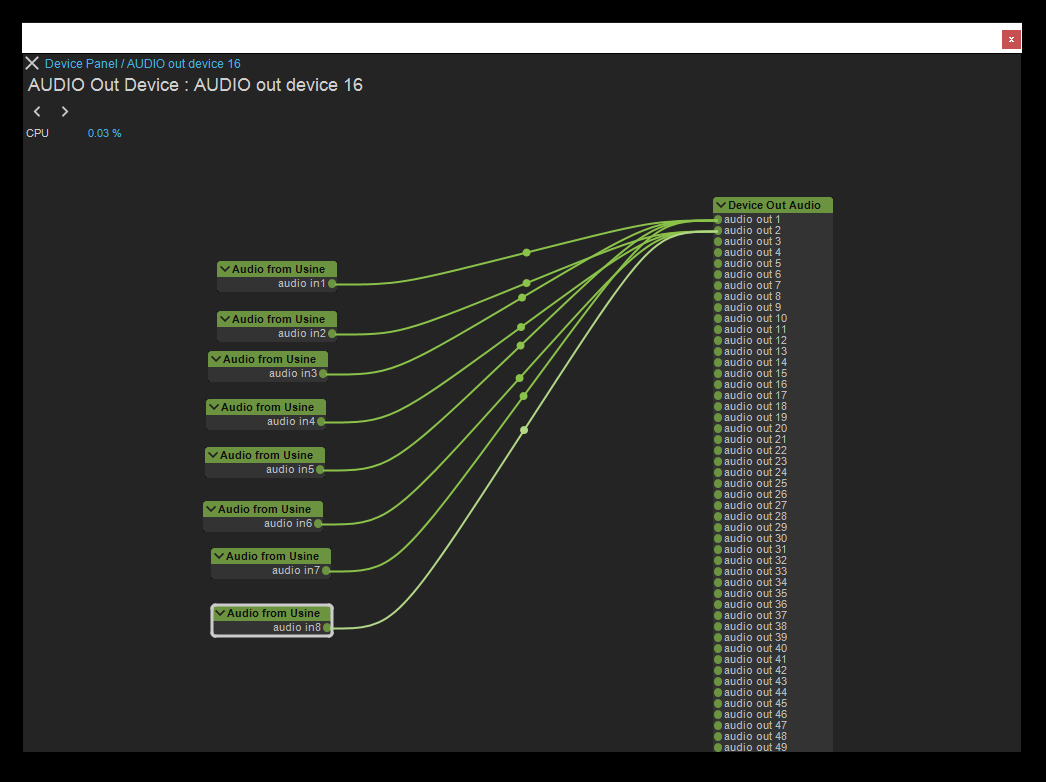This screenshot has height=782, width=1046.
Task: Go forward with the right arrow
Action: click(65, 111)
